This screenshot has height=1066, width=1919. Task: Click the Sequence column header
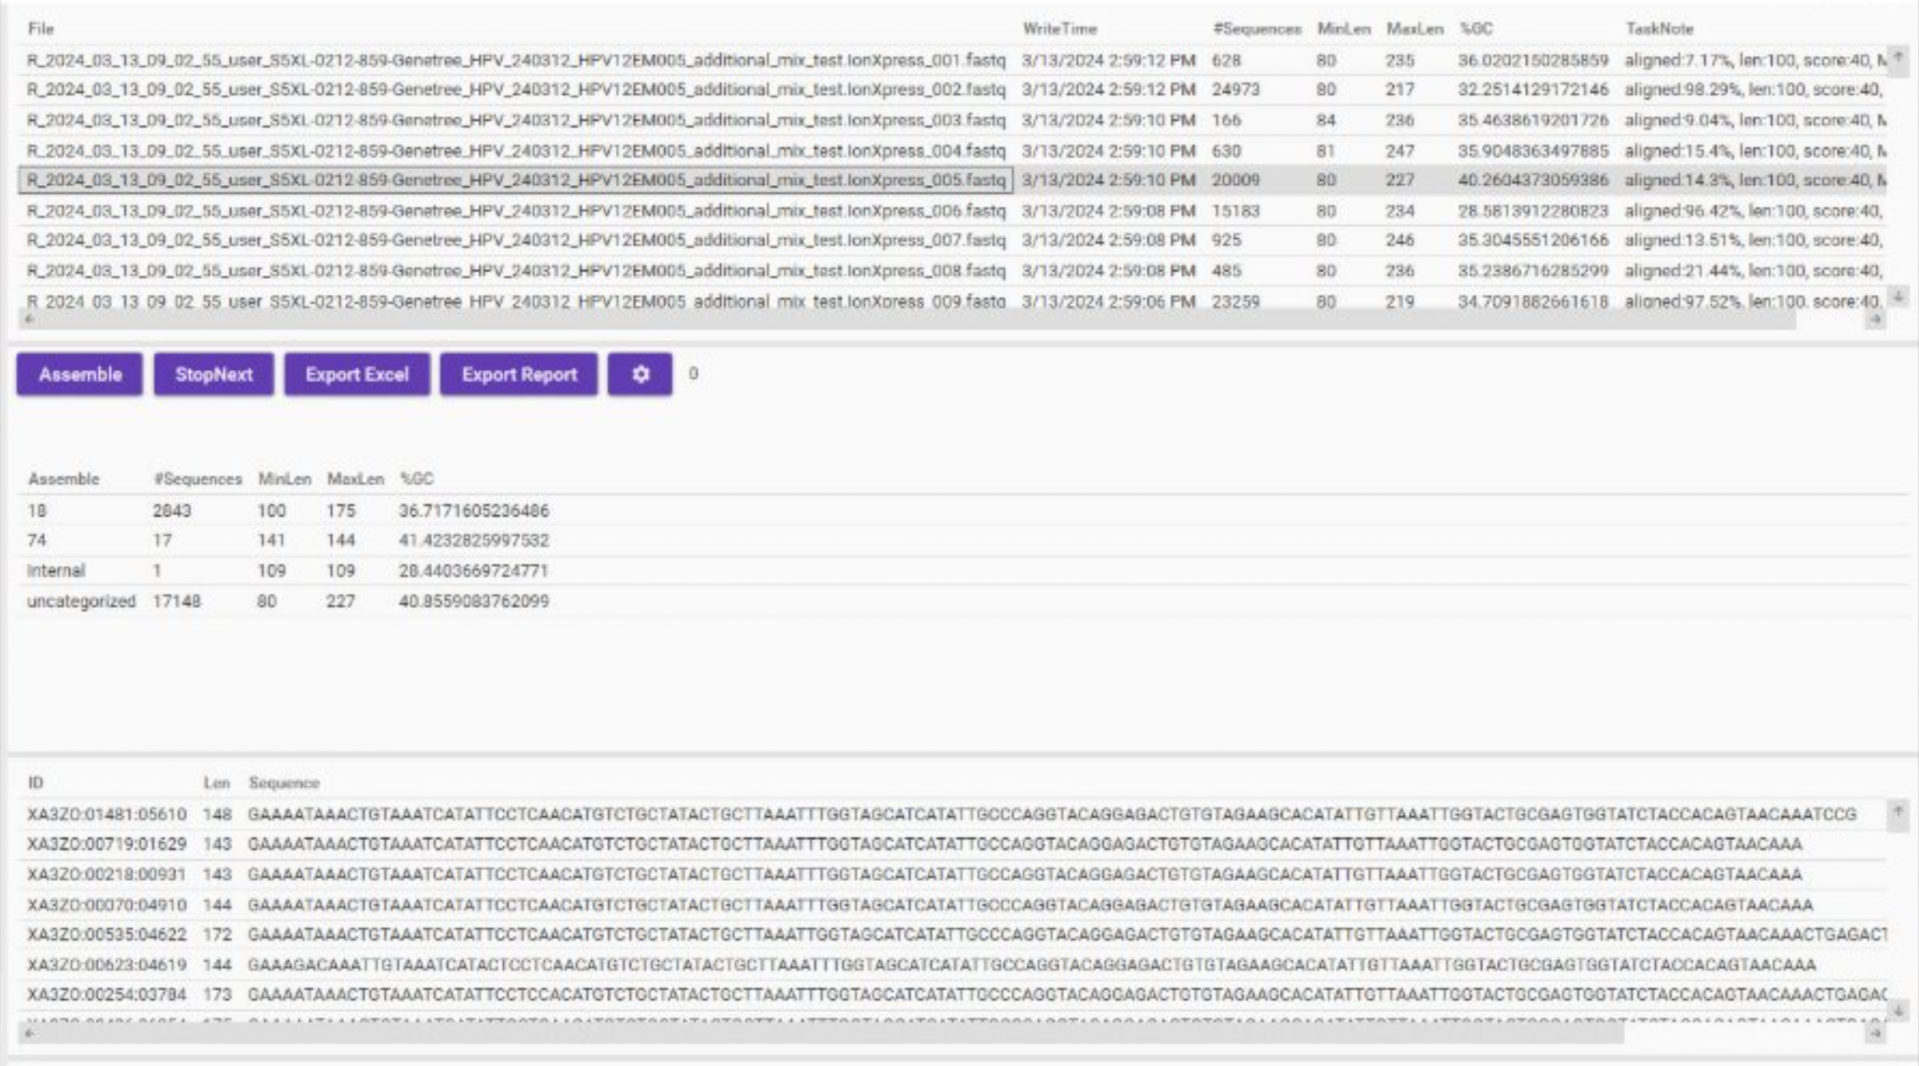tap(284, 783)
